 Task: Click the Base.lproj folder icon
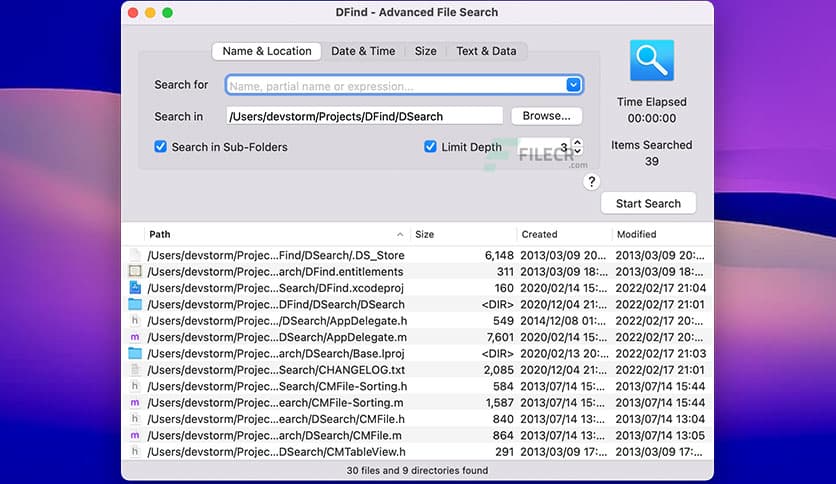[135, 353]
